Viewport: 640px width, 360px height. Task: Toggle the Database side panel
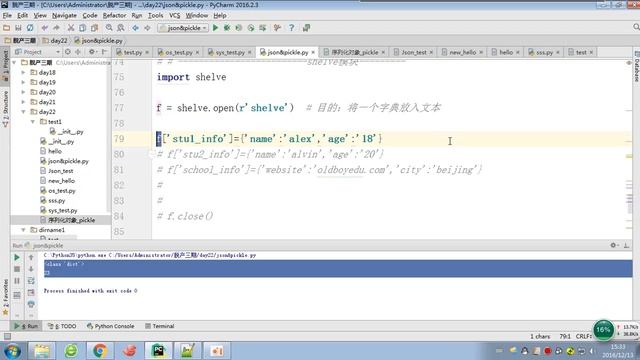pos(636,67)
